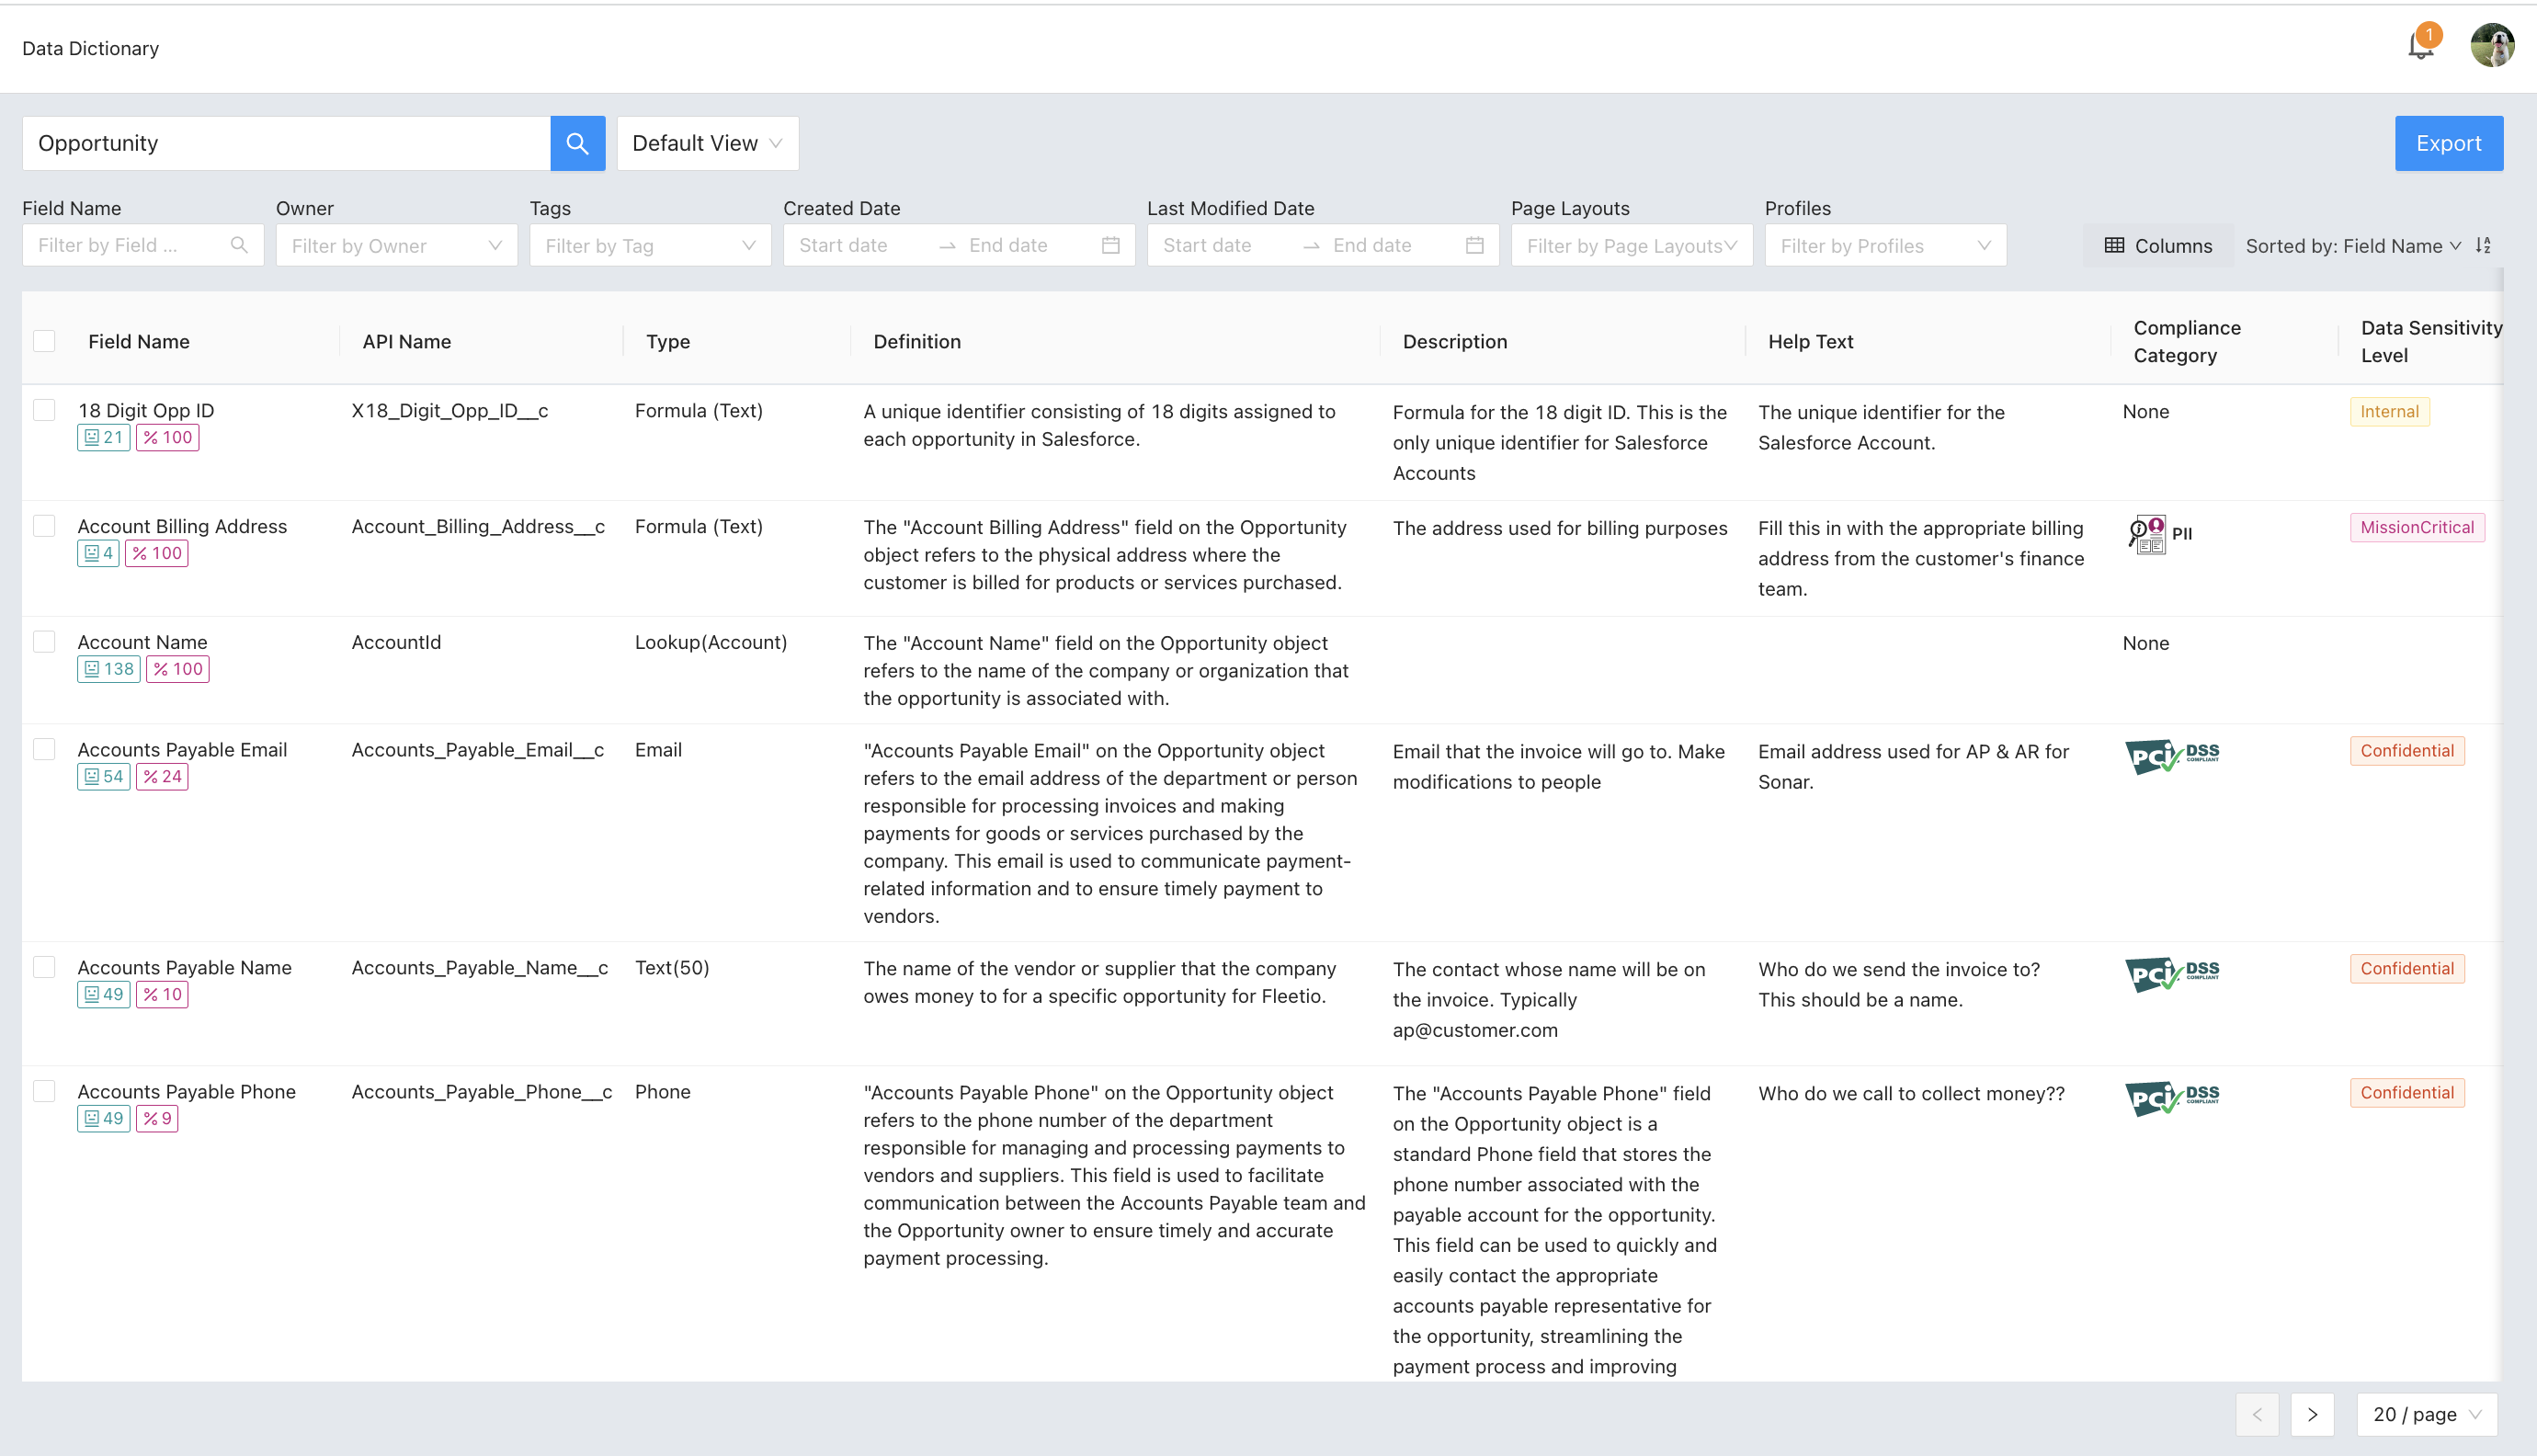This screenshot has width=2537, height=1456.
Task: Click PII compliance icon for Account Billing Address
Action: 2147,534
